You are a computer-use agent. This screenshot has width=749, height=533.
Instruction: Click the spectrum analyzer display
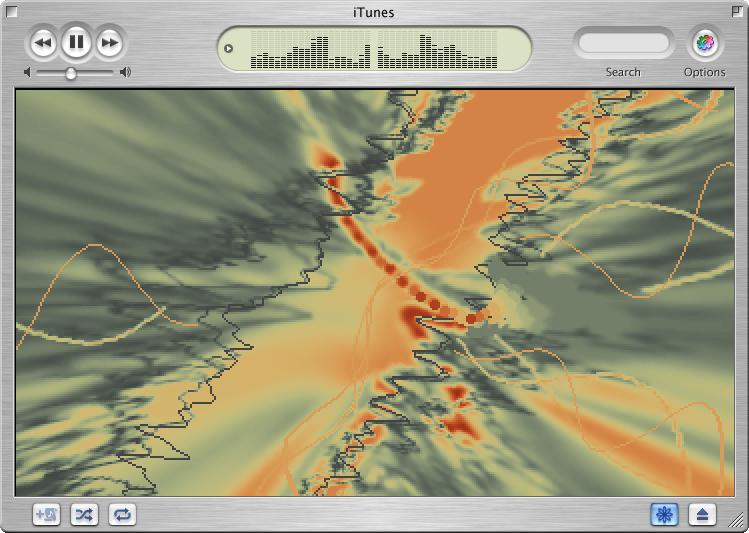(x=374, y=49)
